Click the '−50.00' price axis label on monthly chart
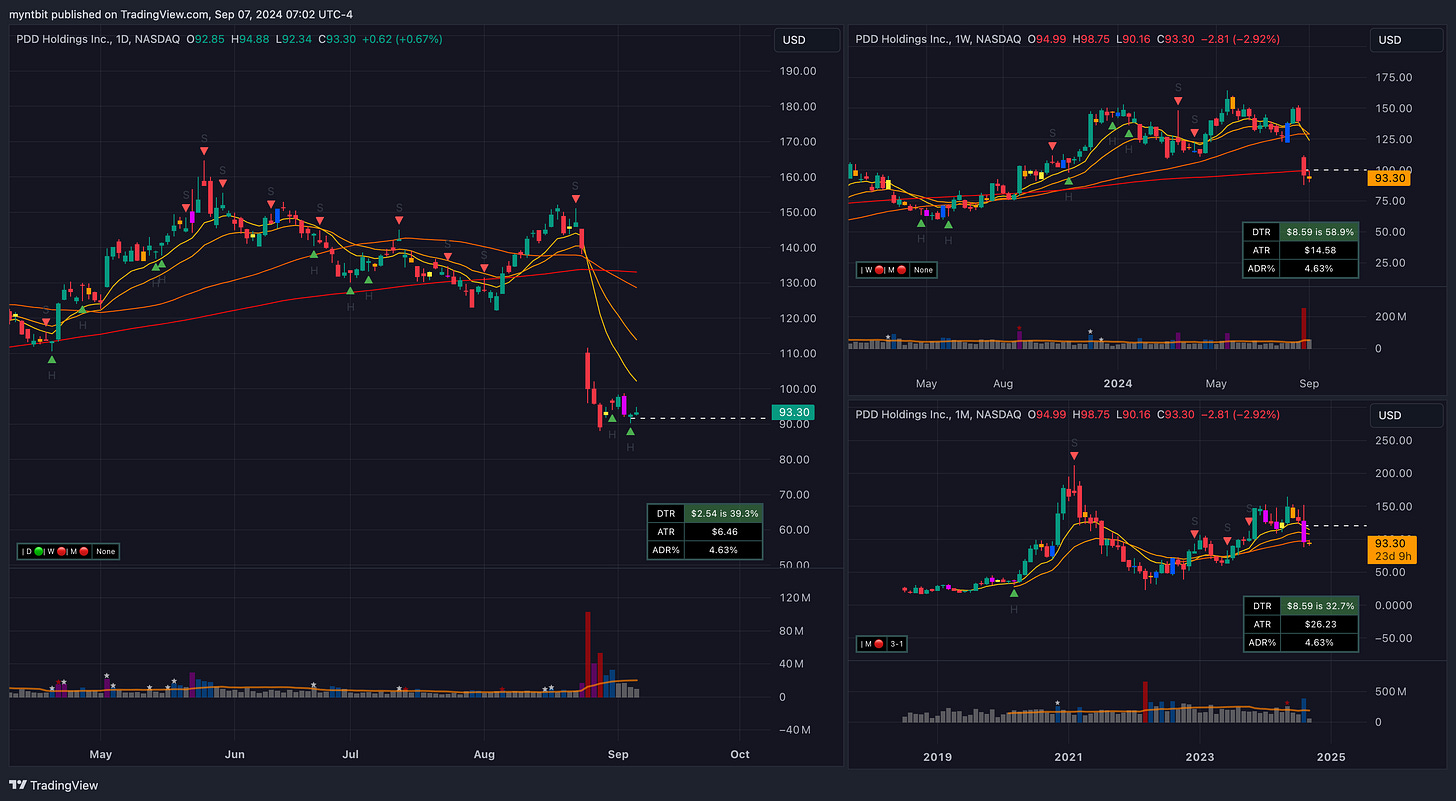The width and height of the screenshot is (1456, 801). pos(1394,637)
